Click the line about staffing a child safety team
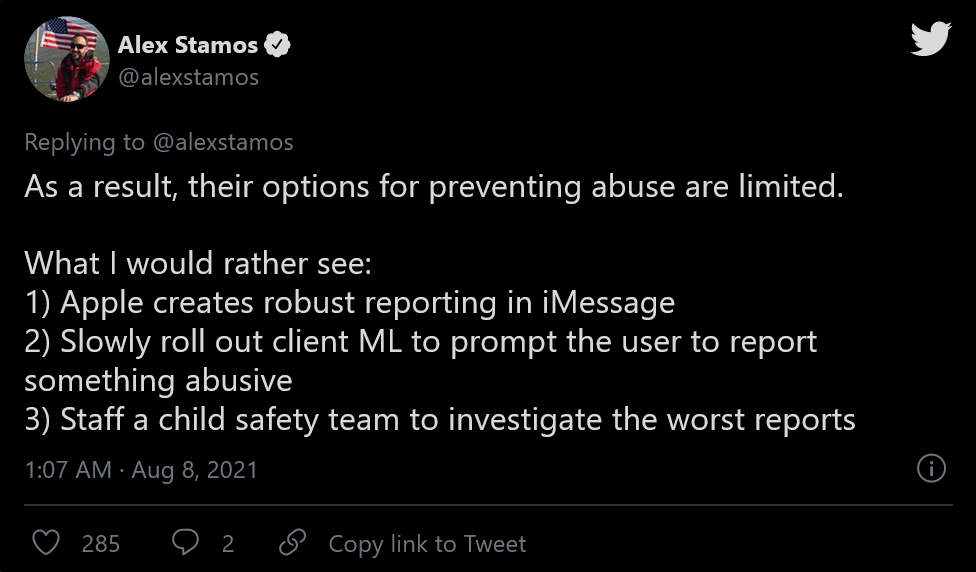976x572 pixels. pos(440,419)
